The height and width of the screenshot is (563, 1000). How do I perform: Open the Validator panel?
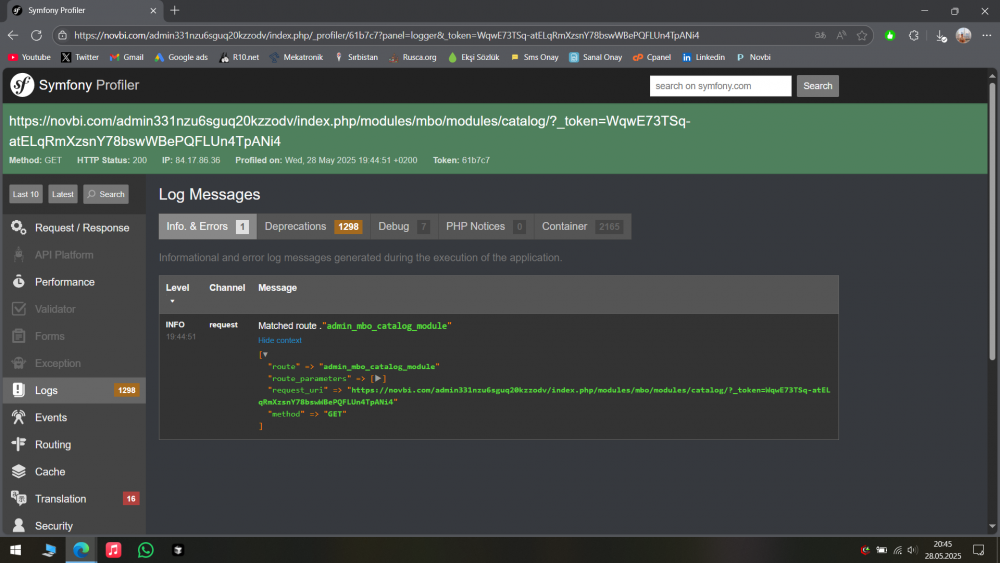pos(74,309)
